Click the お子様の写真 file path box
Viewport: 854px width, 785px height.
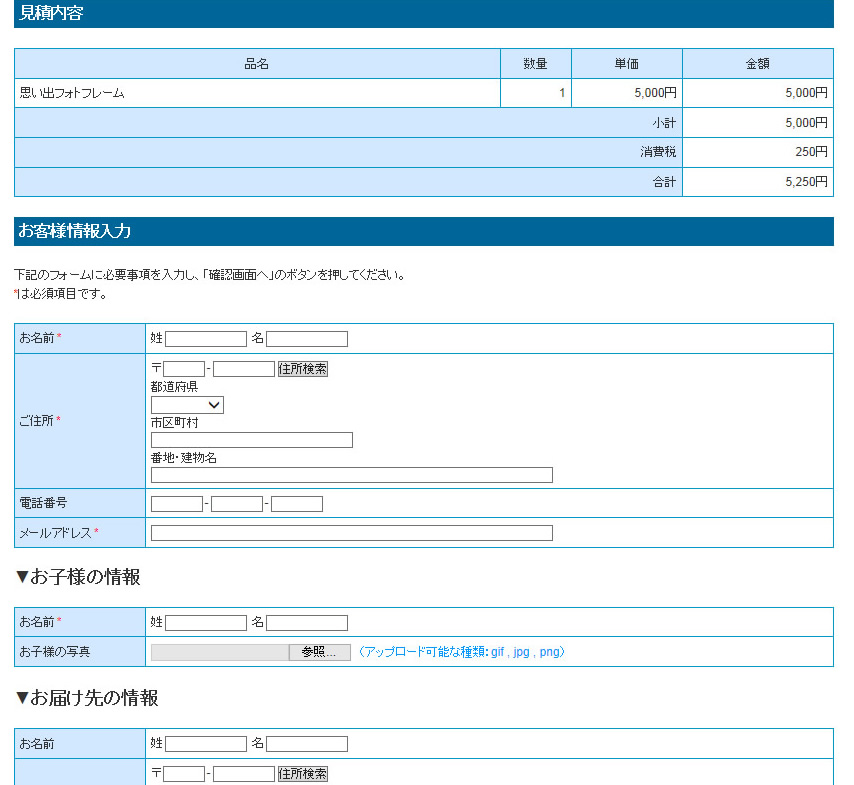tap(220, 652)
